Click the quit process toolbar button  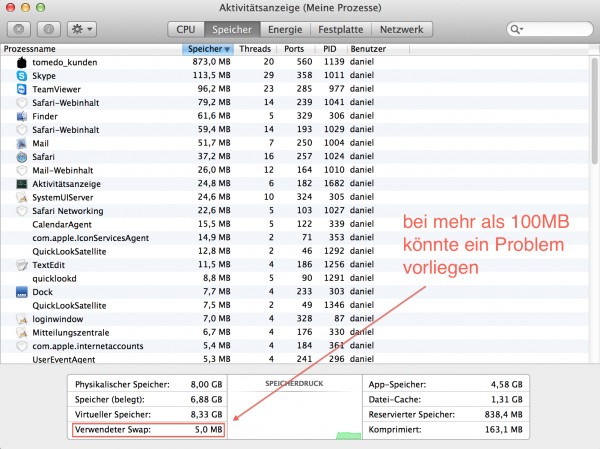(19, 29)
